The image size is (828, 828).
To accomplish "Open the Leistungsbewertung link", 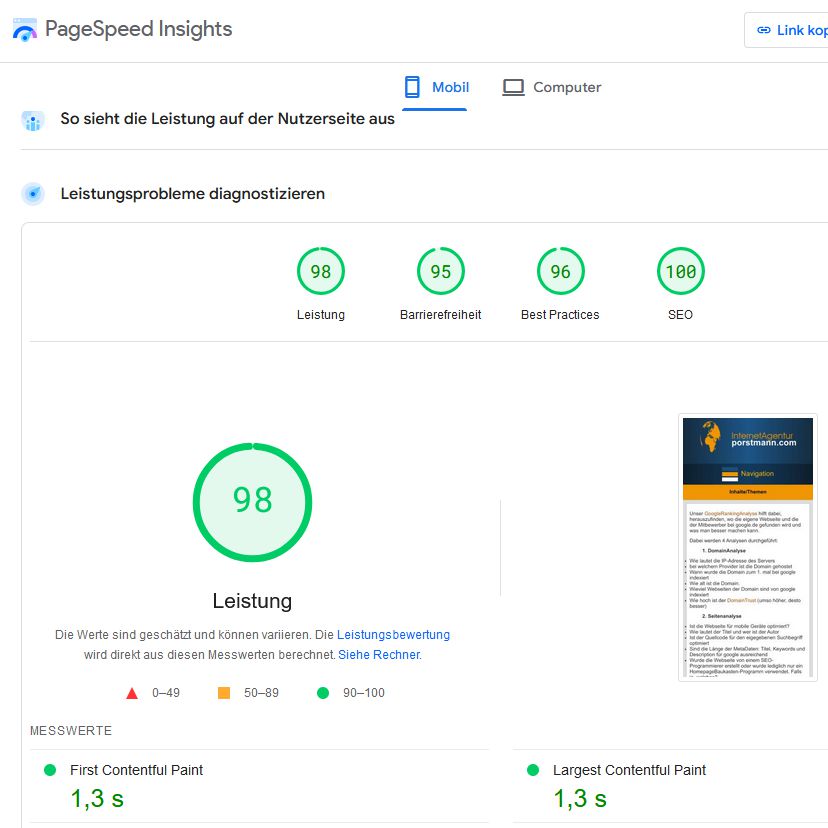I will point(393,635).
